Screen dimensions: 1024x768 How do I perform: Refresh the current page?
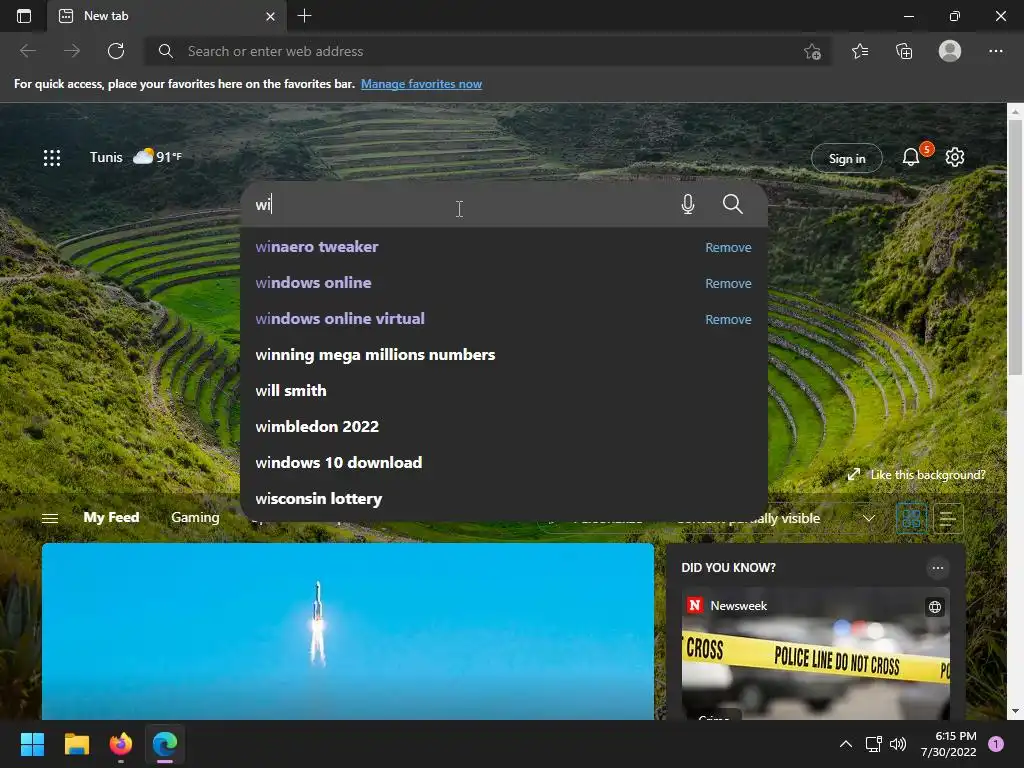pyautogui.click(x=116, y=51)
